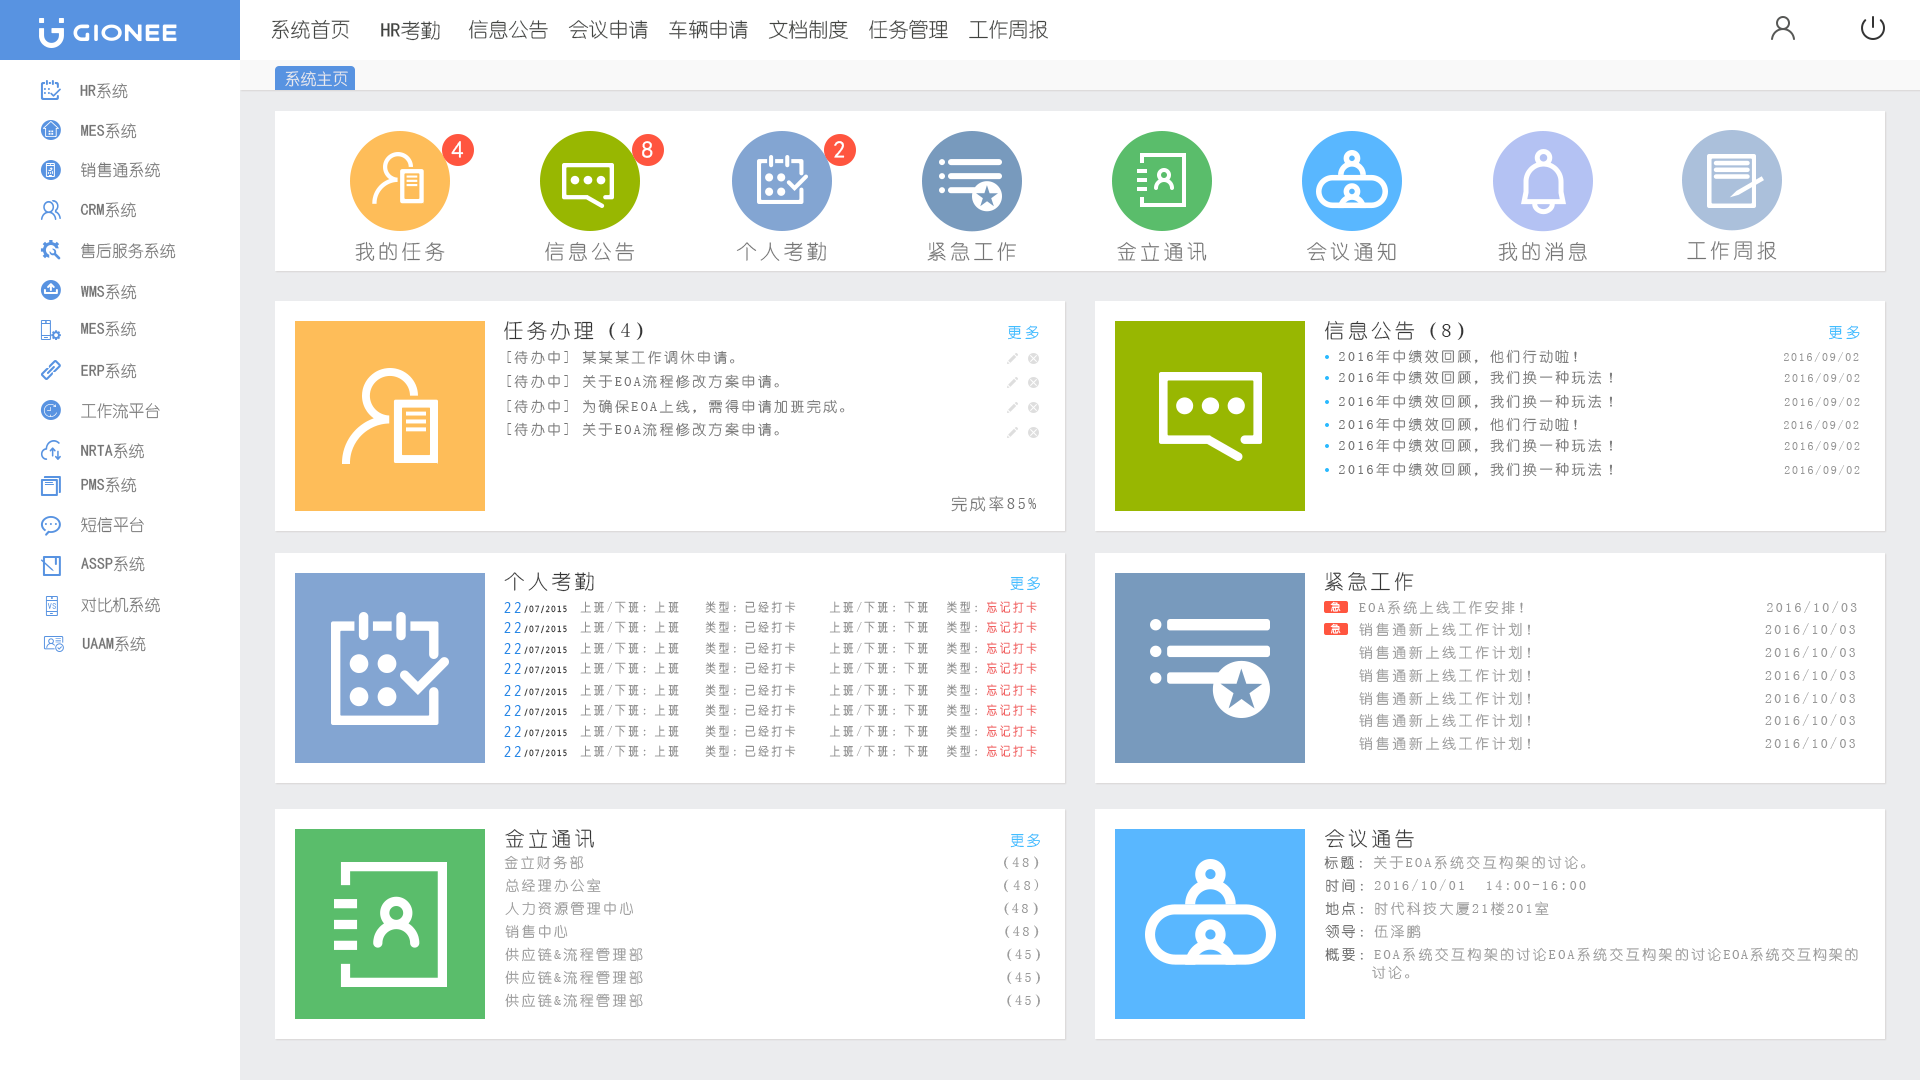Open 我的消息 bell icon
This screenshot has height=1080, width=1920.
[1542, 181]
